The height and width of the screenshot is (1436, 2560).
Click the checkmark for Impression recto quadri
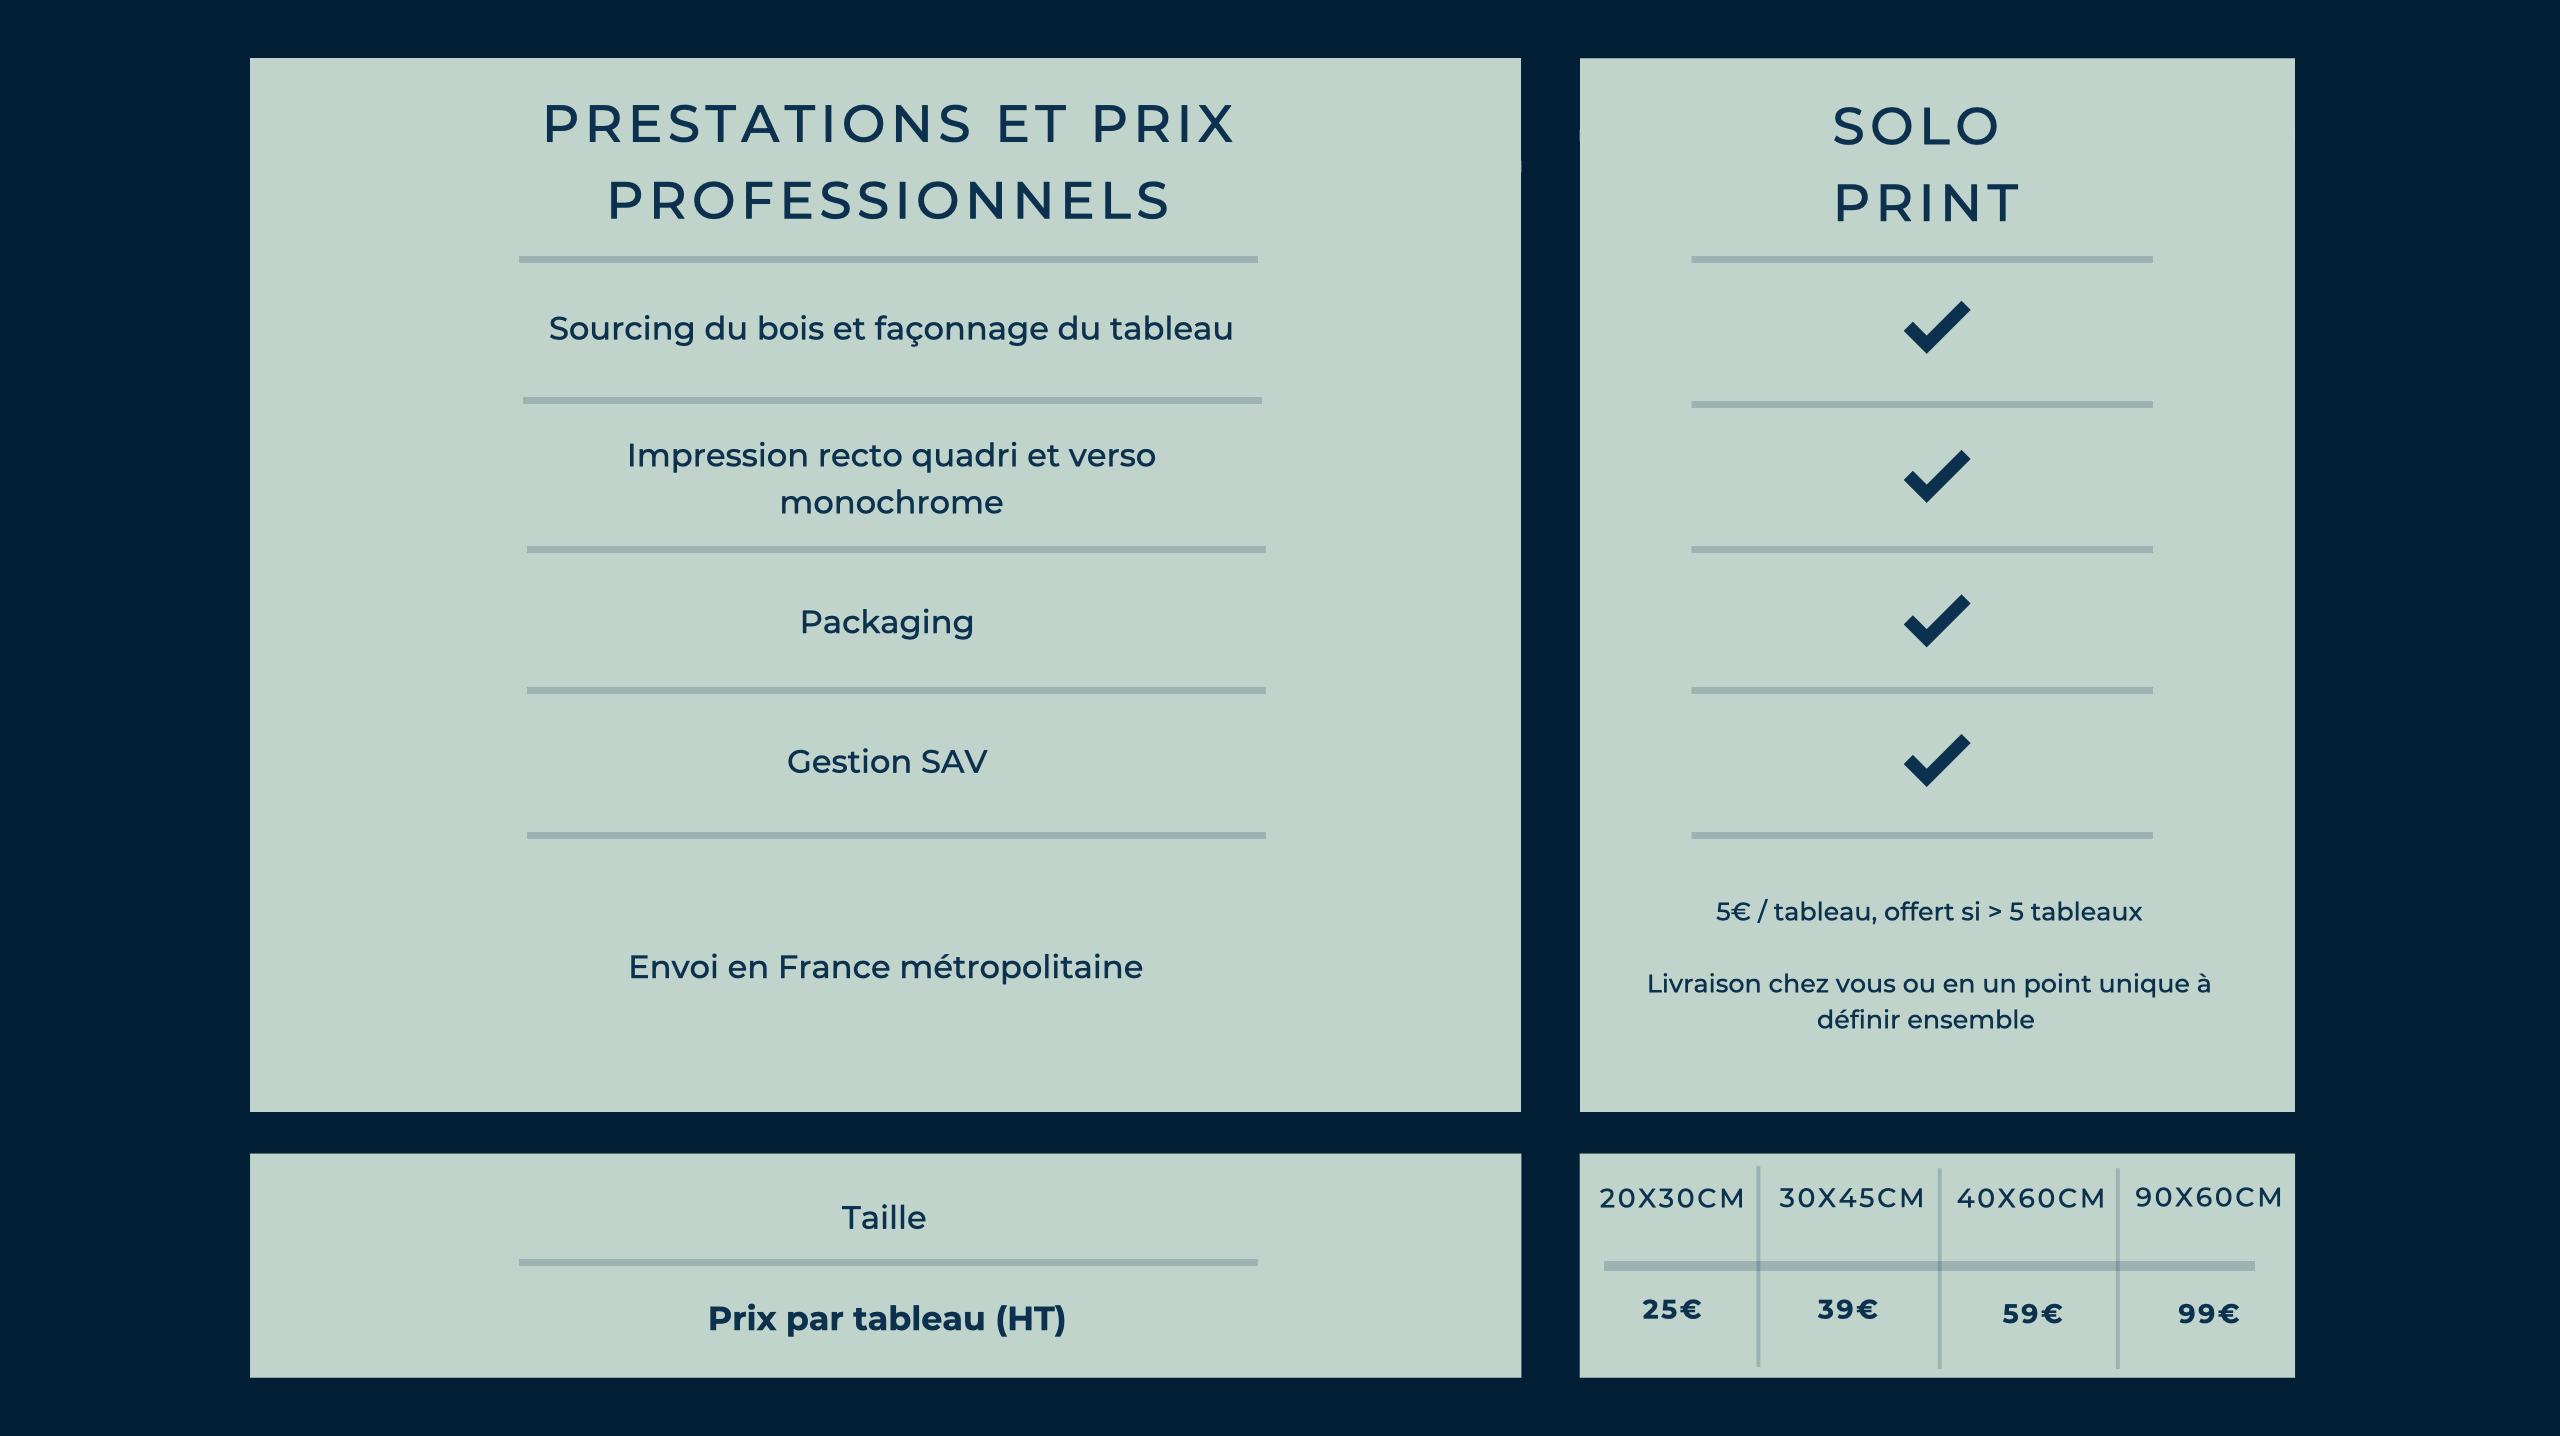[1936, 475]
